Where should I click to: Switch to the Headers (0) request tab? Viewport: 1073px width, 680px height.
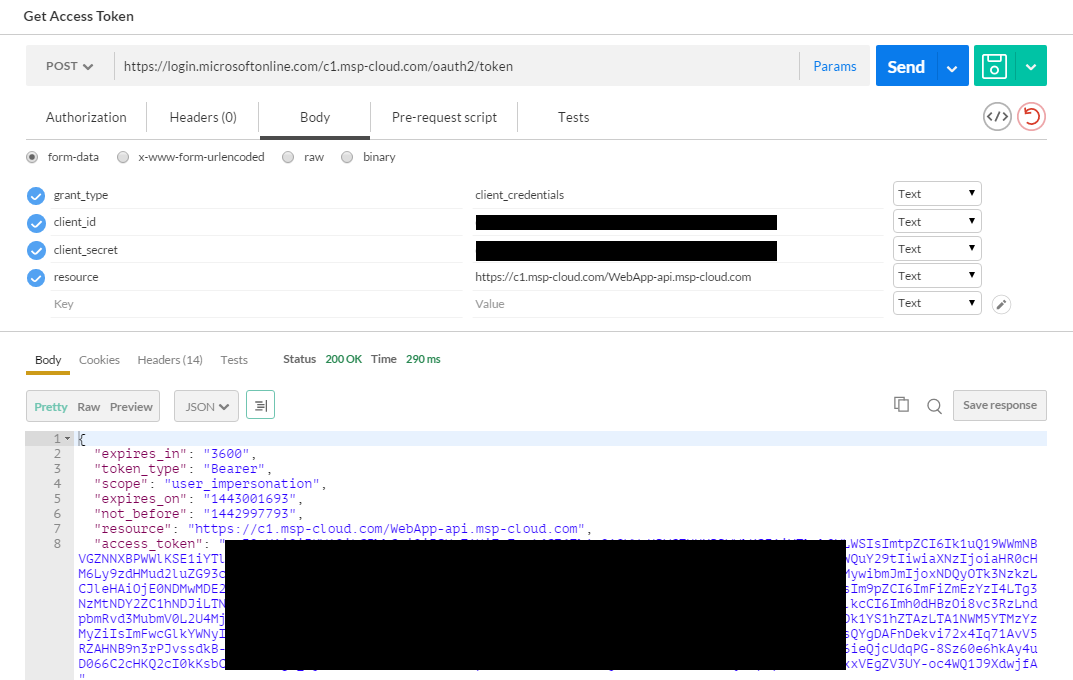(x=203, y=117)
